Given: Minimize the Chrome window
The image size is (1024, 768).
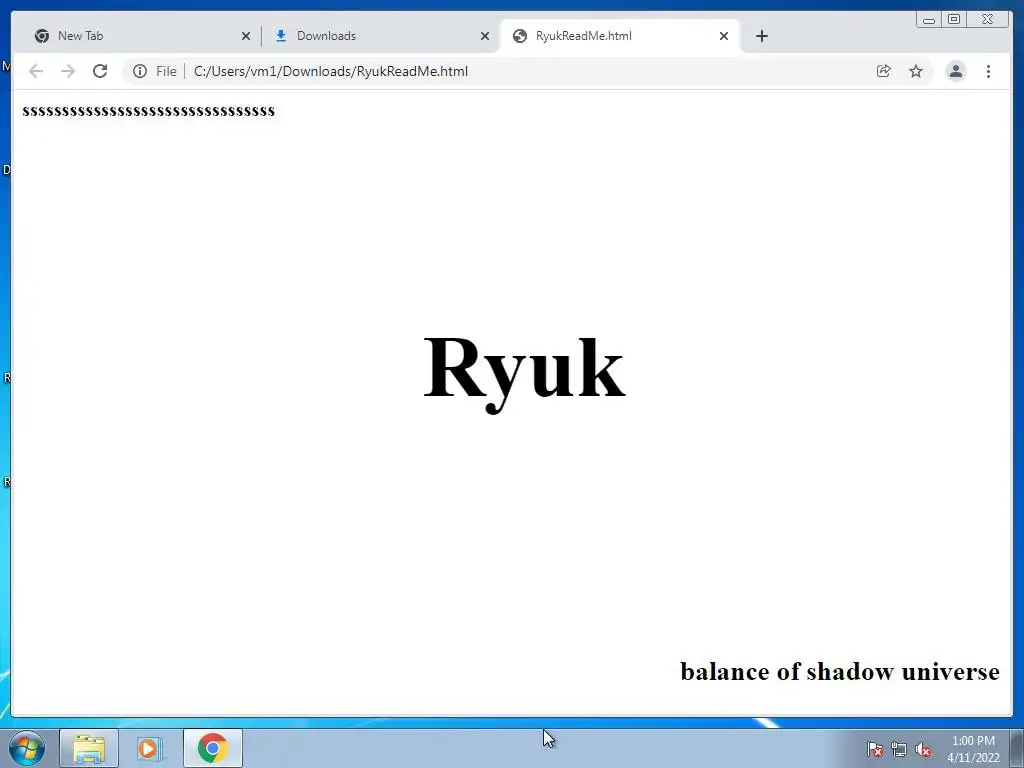Looking at the screenshot, I should (x=929, y=20).
